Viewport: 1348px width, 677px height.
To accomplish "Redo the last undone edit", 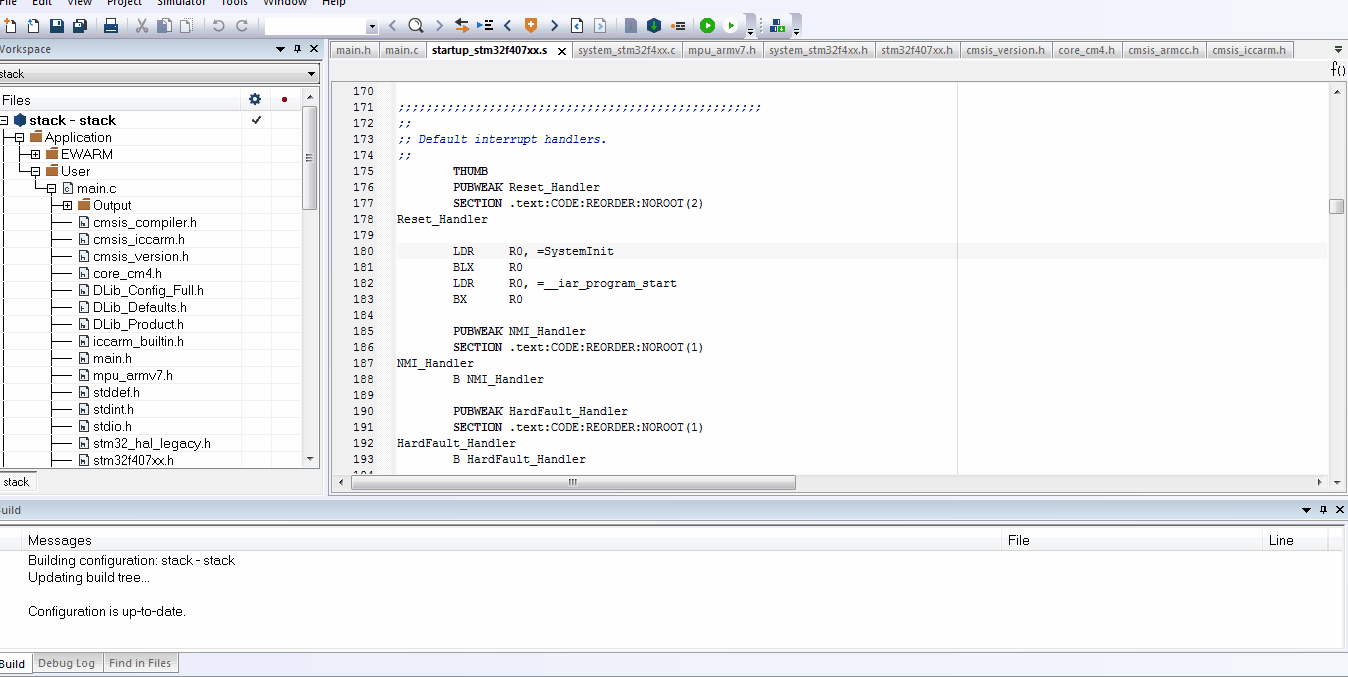I will (x=241, y=25).
